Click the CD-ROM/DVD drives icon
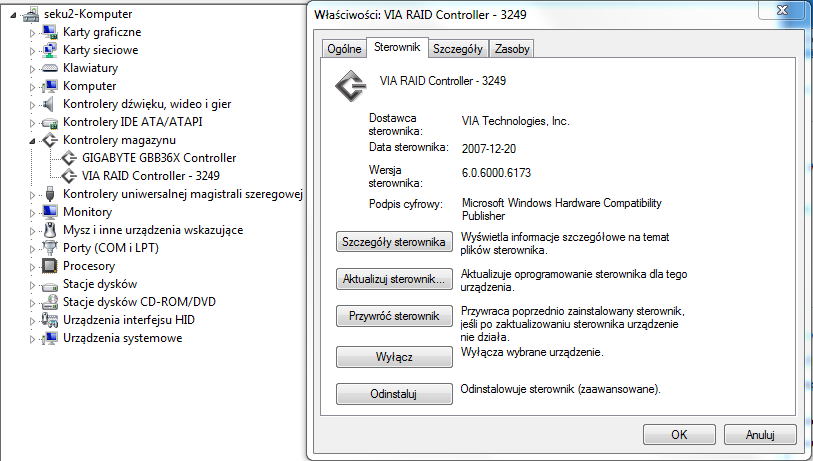This screenshot has width=813, height=461. coord(50,302)
